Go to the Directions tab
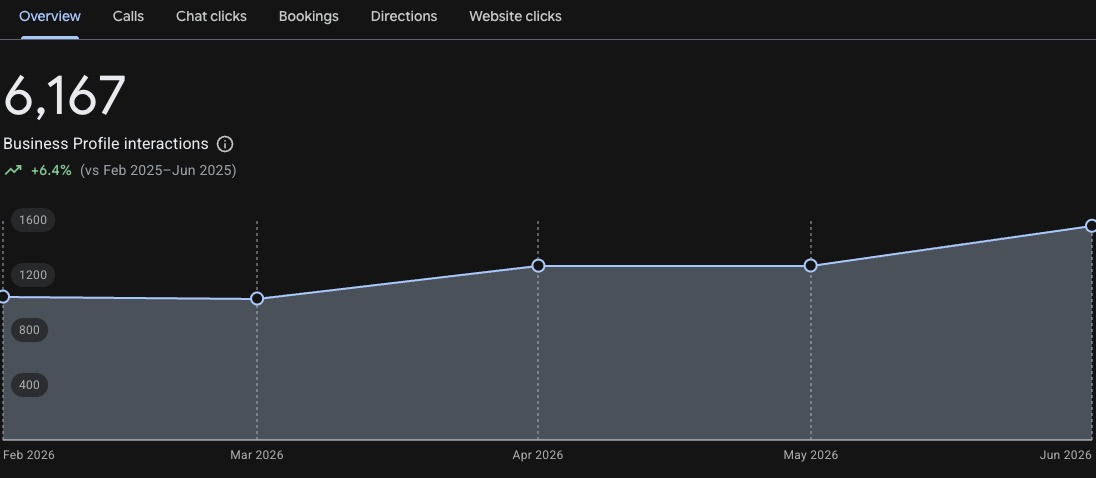 (x=404, y=16)
